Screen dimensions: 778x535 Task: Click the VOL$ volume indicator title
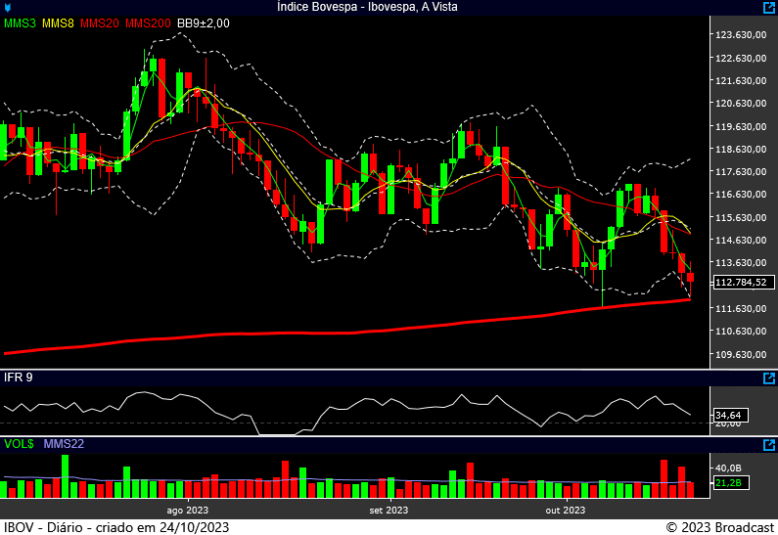click(x=18, y=444)
